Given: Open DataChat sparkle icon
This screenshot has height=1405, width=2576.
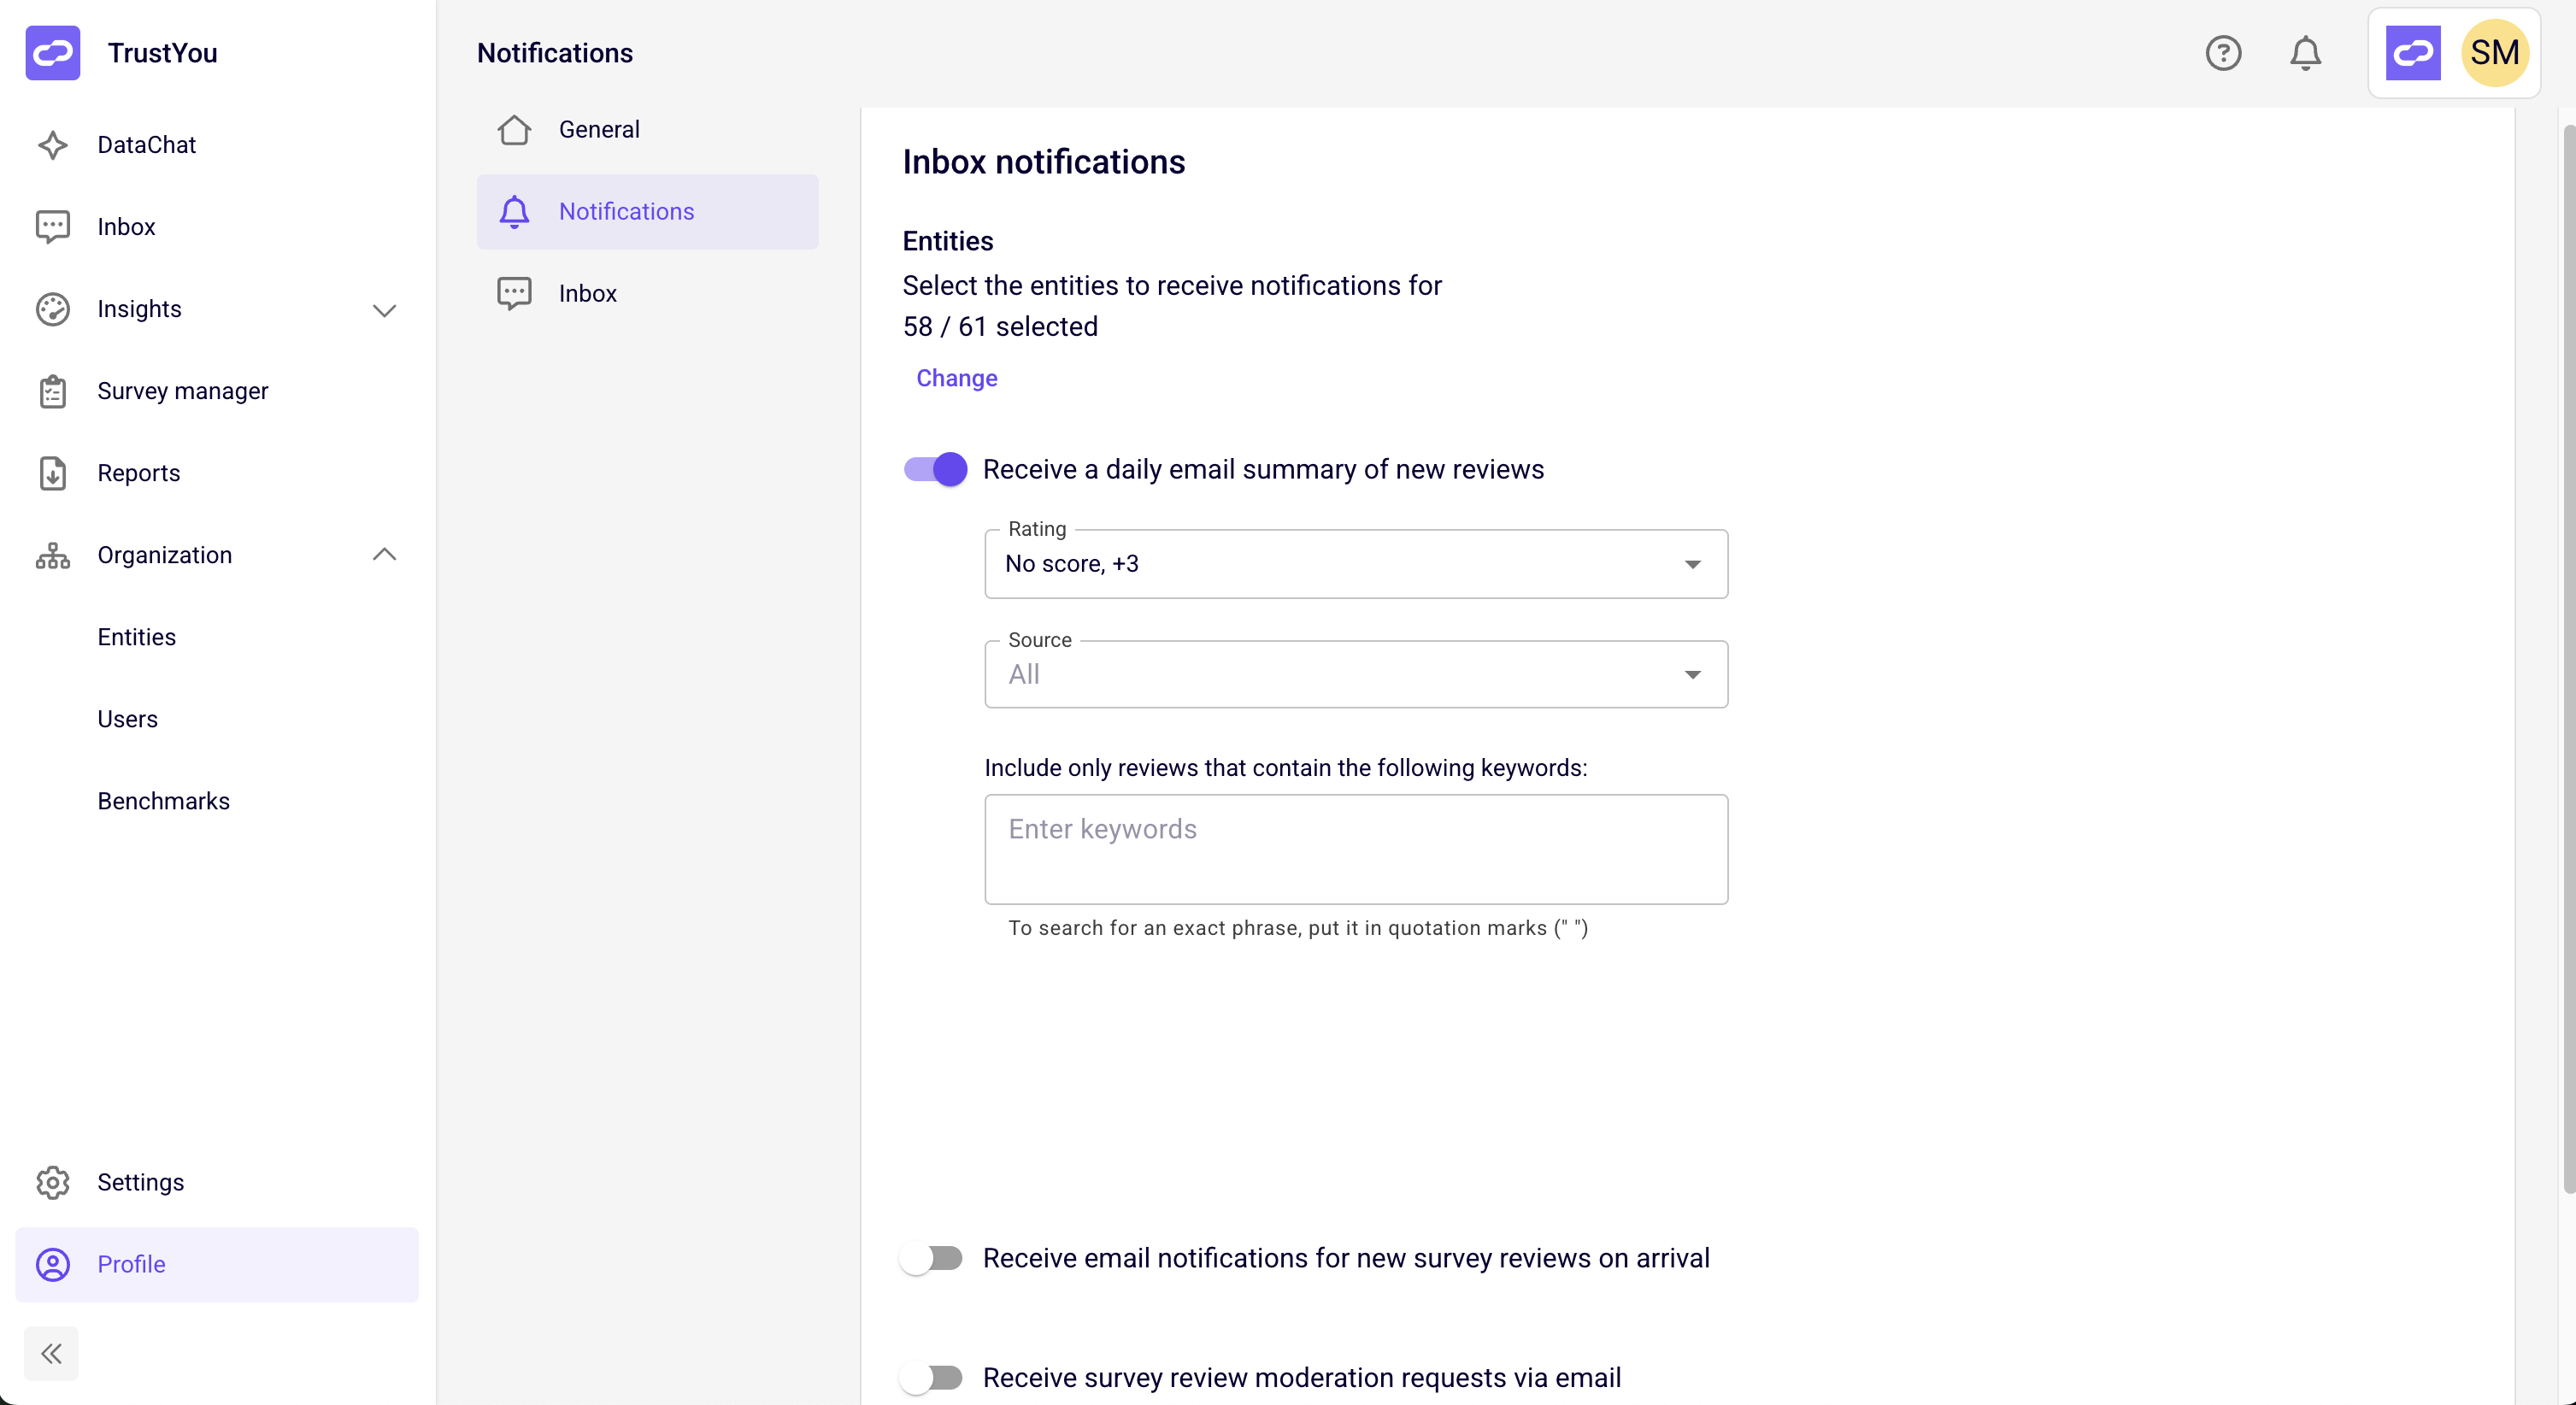Looking at the screenshot, I should point(52,145).
